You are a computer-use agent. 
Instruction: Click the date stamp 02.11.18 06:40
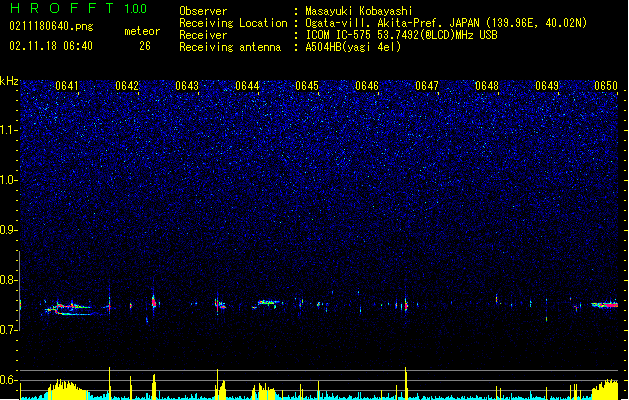[x=51, y=46]
